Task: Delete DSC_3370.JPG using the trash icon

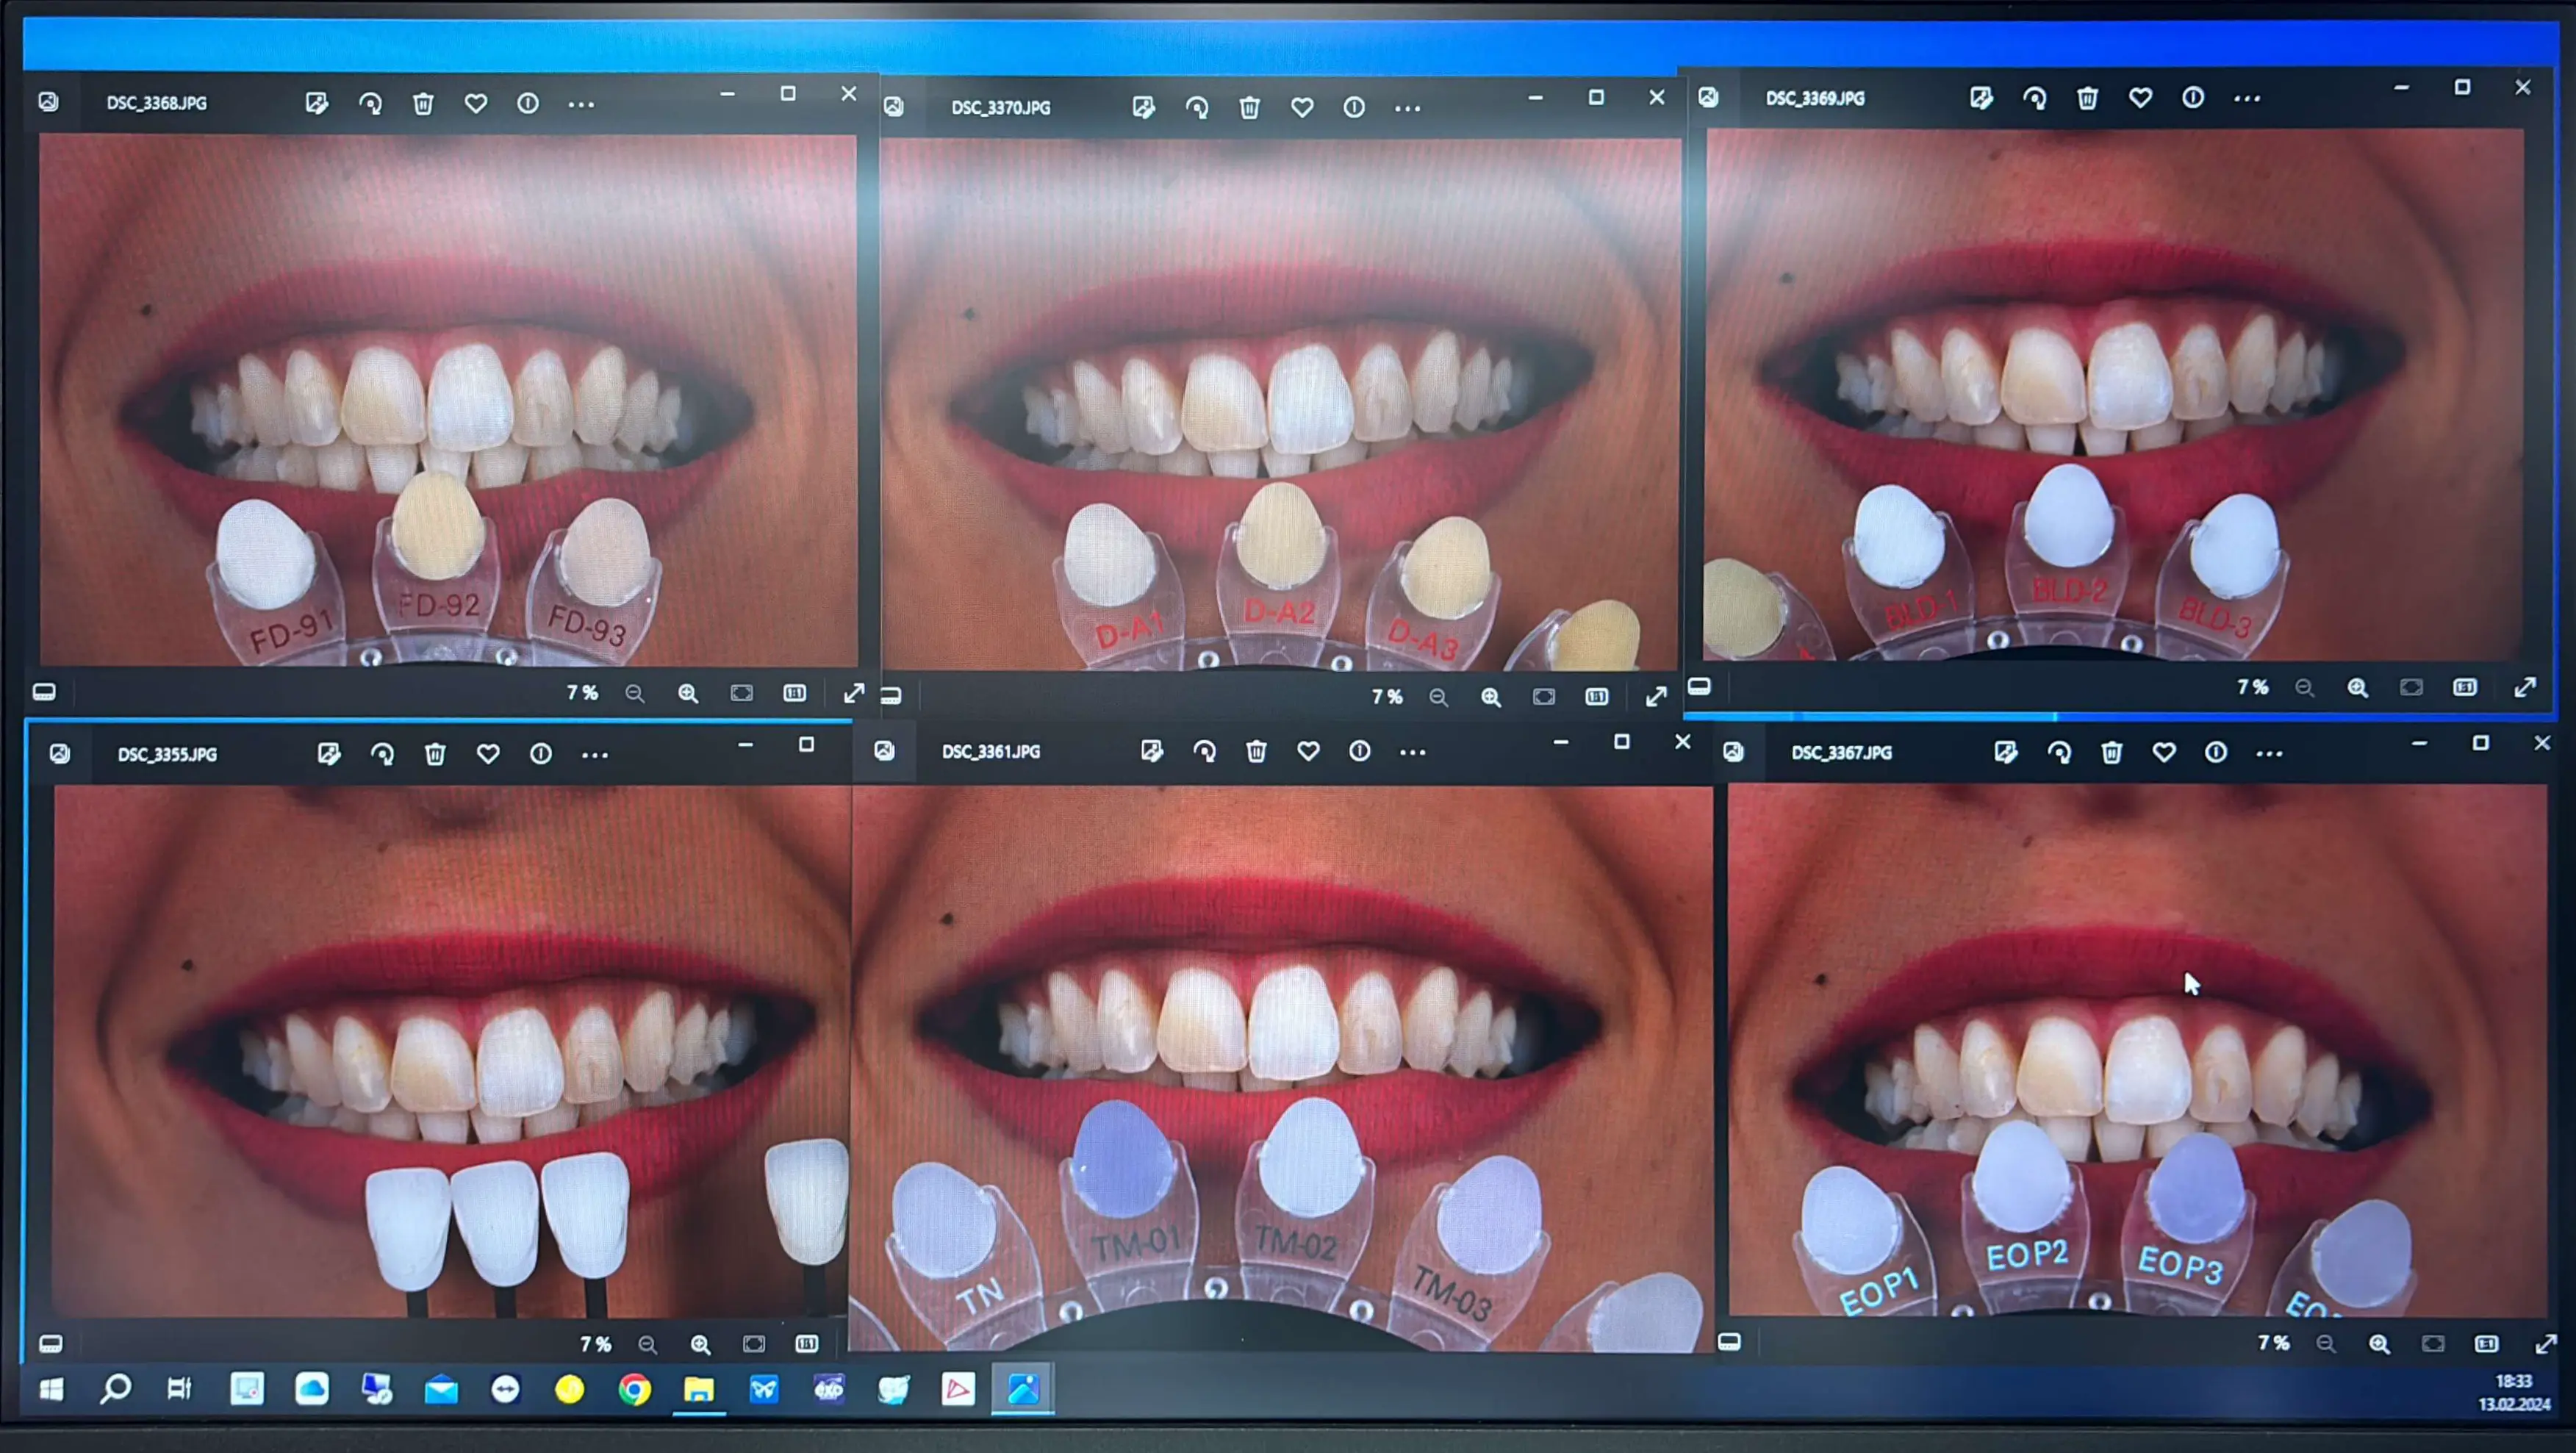Action: [x=1249, y=107]
